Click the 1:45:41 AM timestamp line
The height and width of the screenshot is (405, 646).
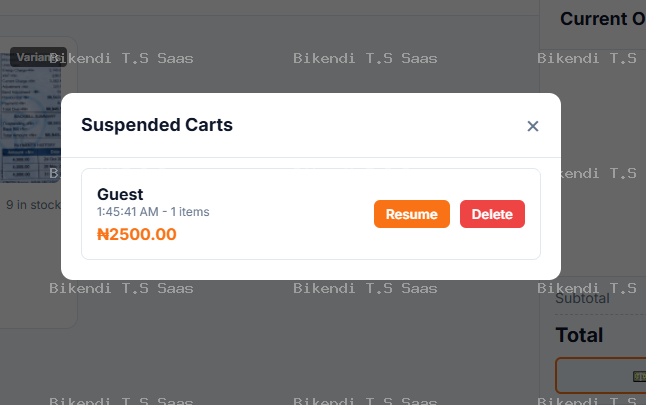153,212
